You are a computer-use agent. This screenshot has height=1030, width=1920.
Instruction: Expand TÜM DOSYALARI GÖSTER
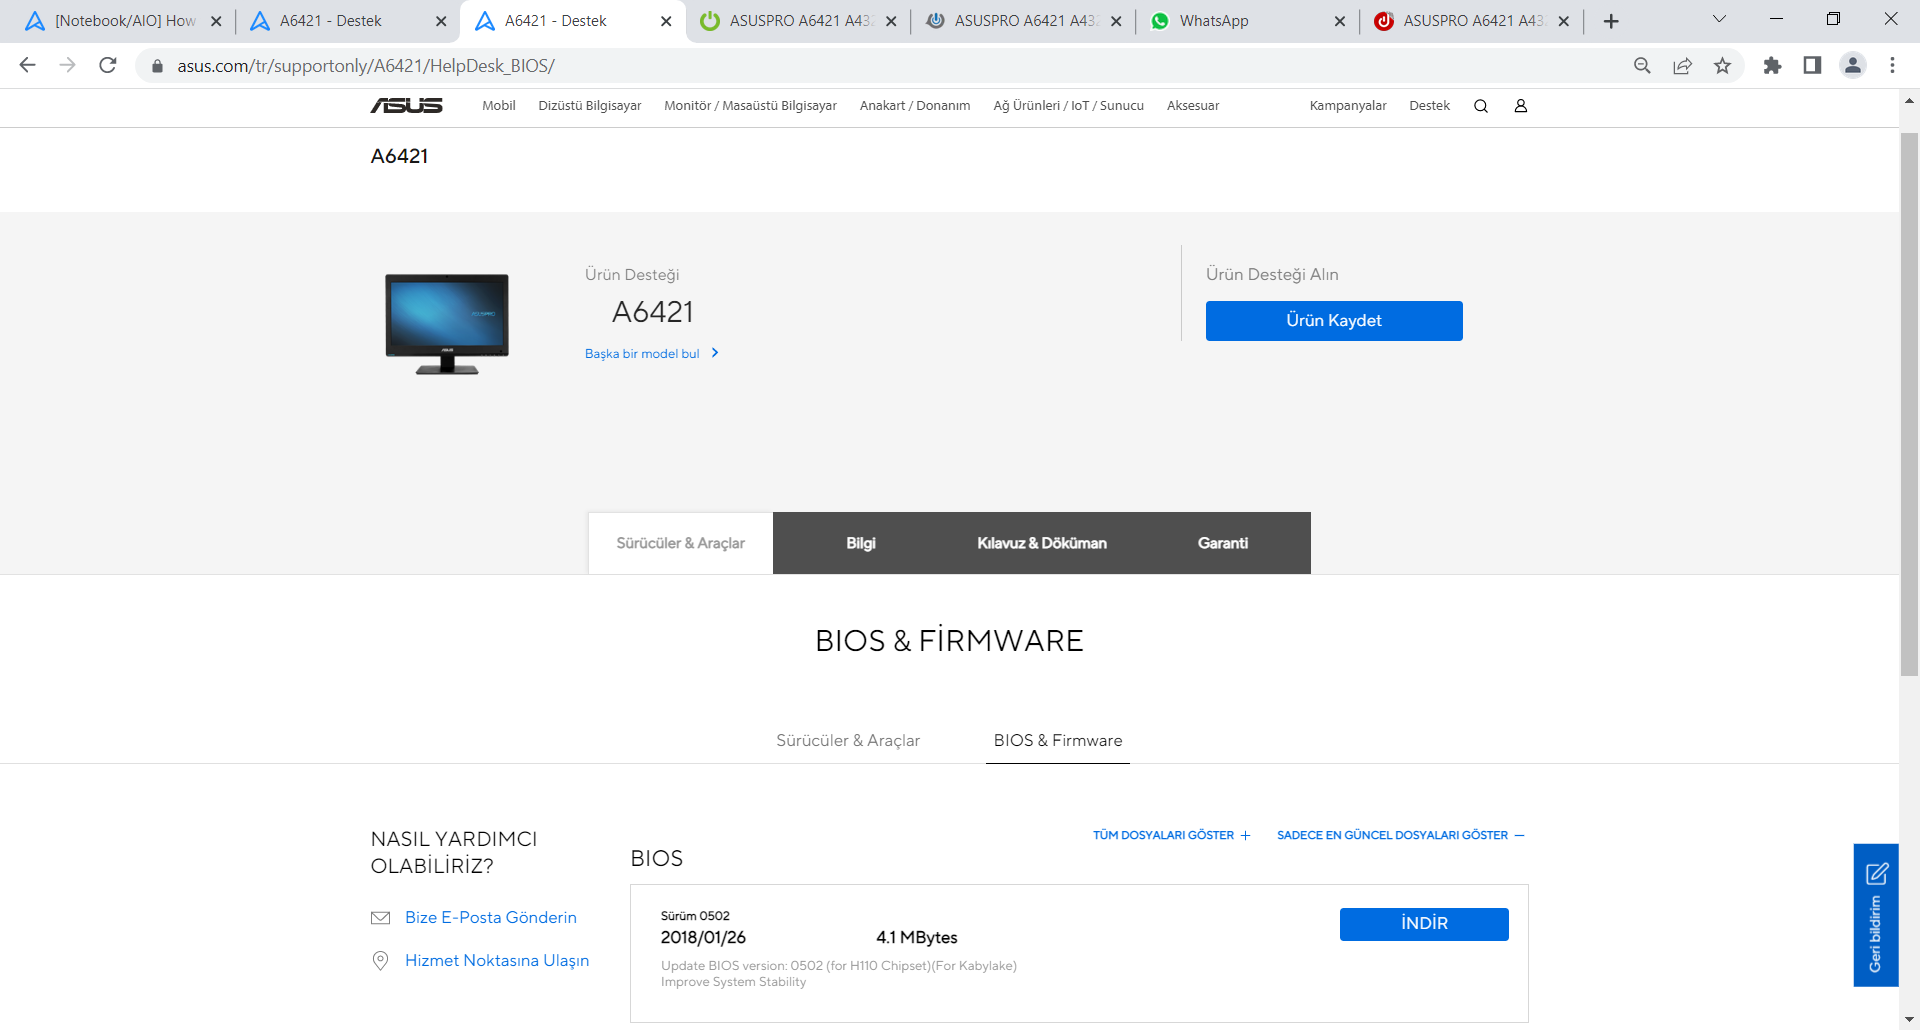click(1171, 835)
